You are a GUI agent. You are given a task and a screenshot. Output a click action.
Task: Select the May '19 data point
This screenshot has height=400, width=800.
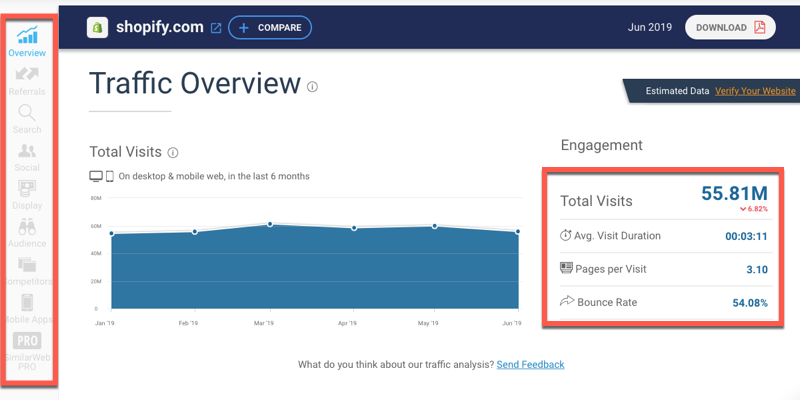coord(435,226)
